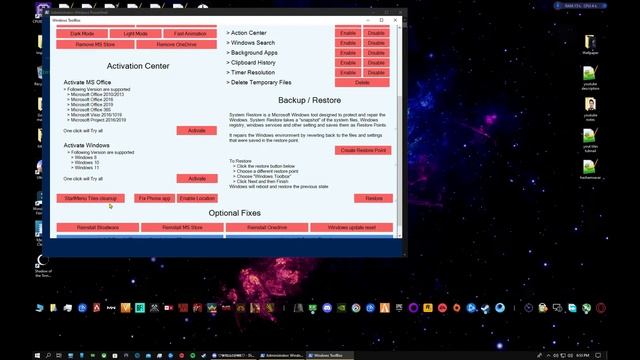Click the Light Mode button
The image size is (640, 360).
[136, 33]
